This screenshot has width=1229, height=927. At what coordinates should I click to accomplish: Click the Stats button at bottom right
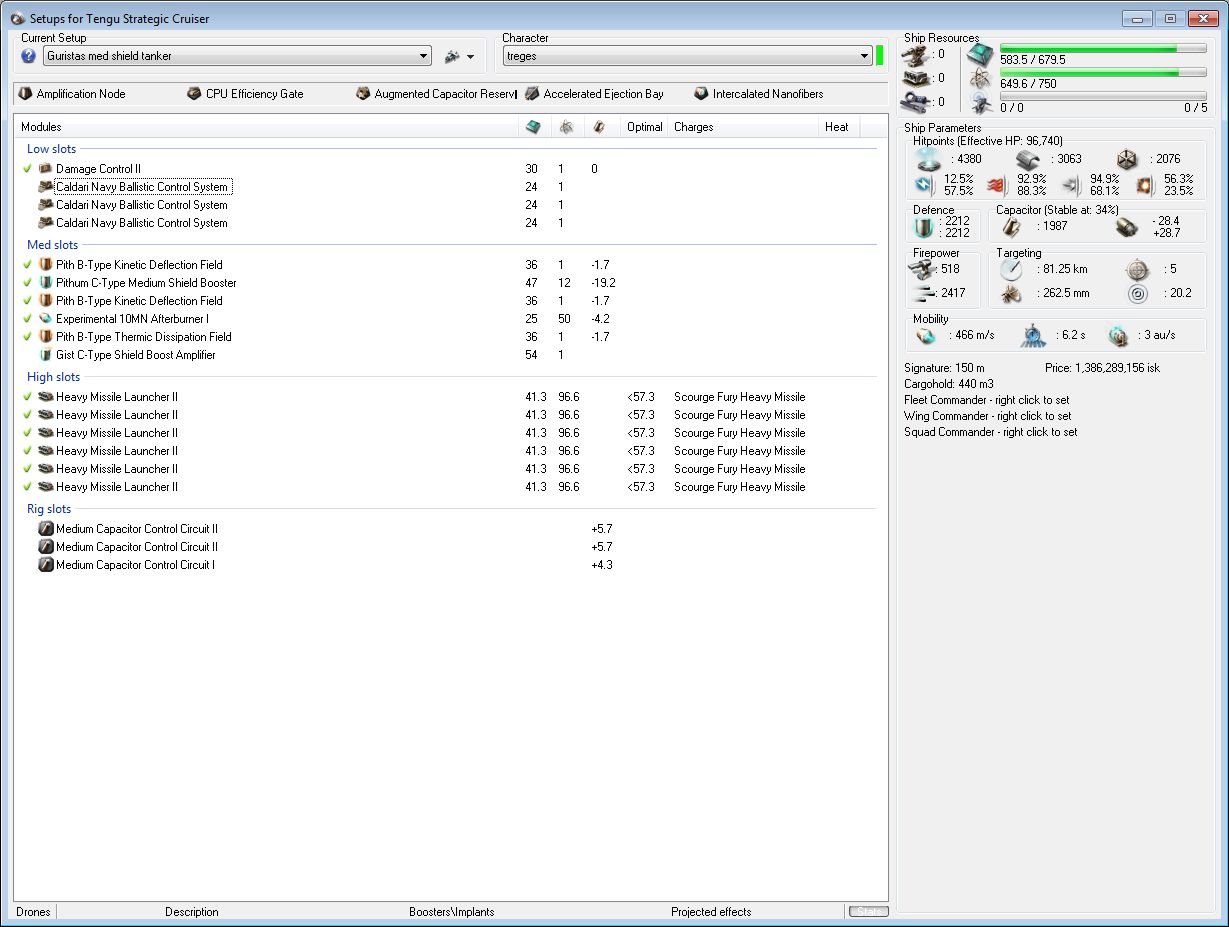pyautogui.click(x=868, y=911)
